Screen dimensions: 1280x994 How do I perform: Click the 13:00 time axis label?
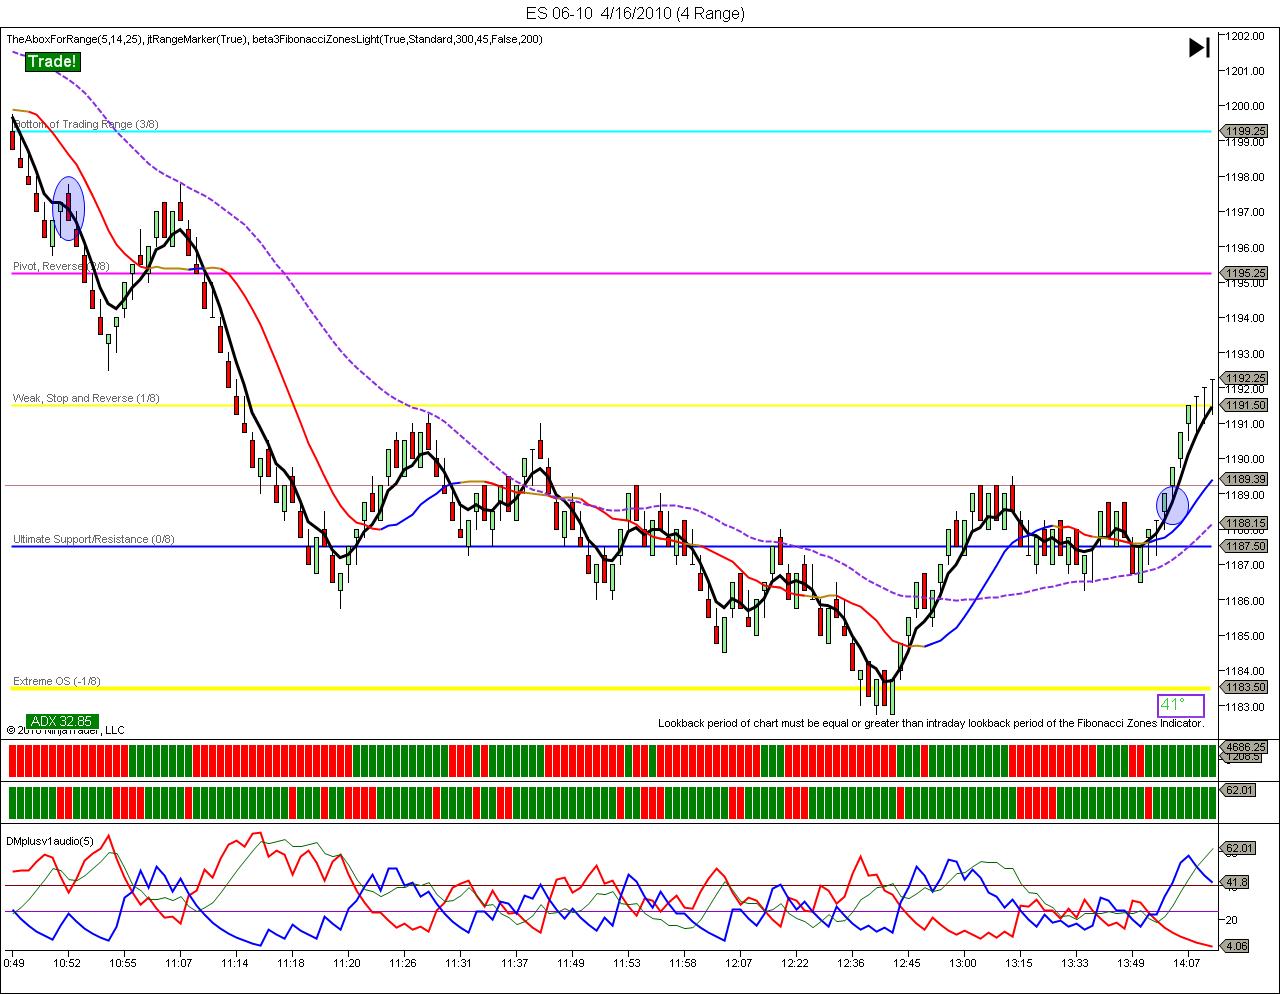(x=963, y=963)
